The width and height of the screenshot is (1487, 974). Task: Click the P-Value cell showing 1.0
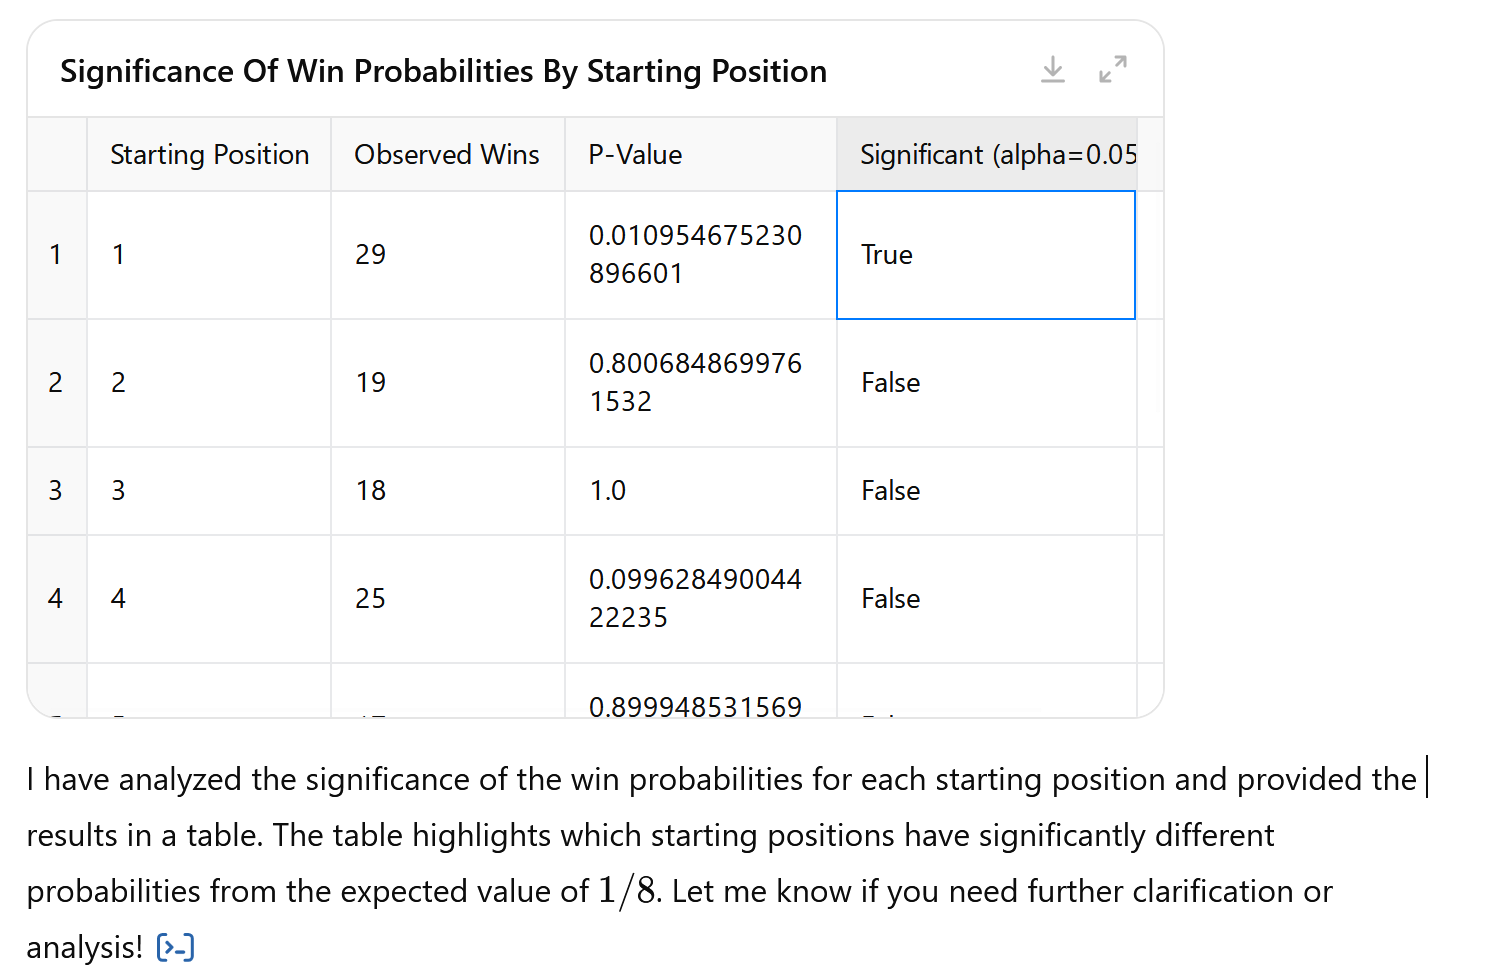[700, 491]
